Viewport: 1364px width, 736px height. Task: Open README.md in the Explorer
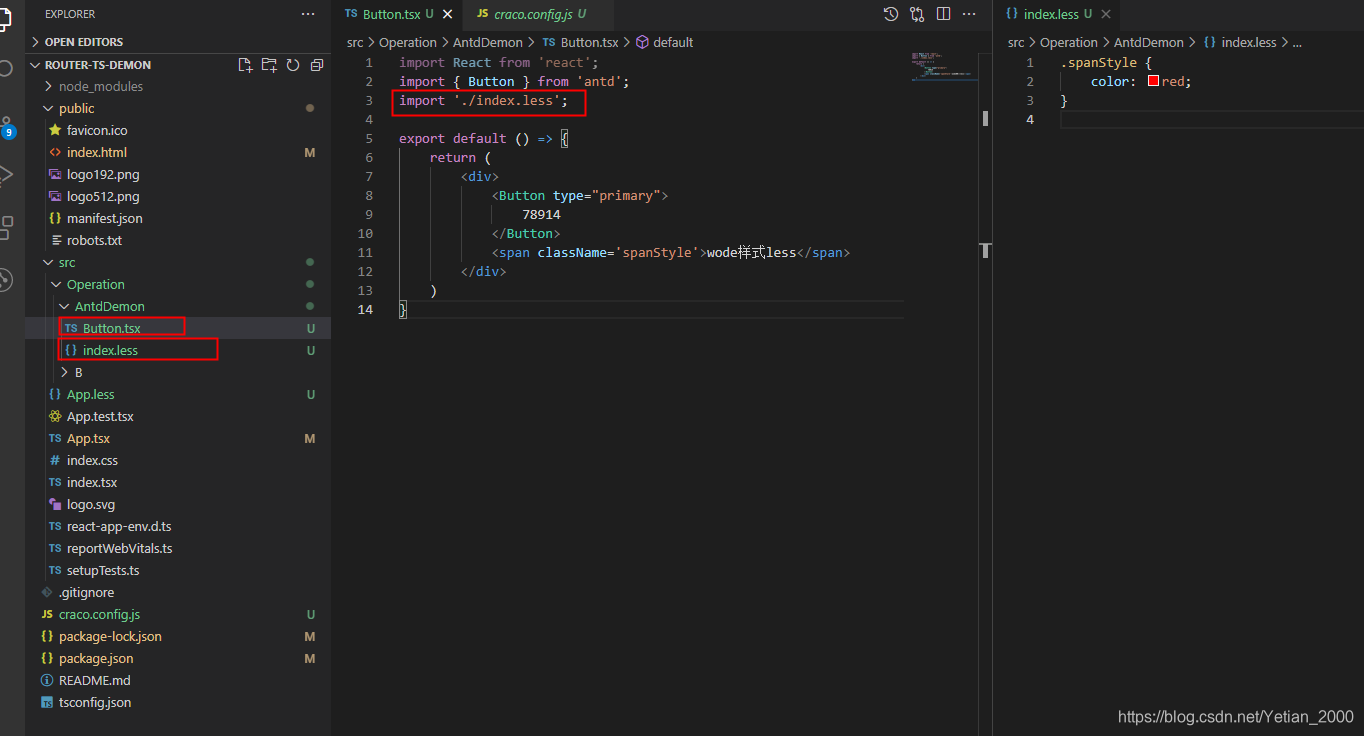pyautogui.click(x=94, y=681)
